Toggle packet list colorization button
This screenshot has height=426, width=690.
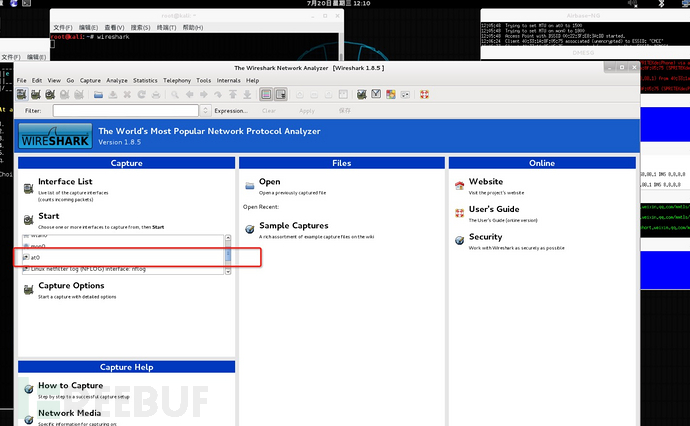coord(266,95)
